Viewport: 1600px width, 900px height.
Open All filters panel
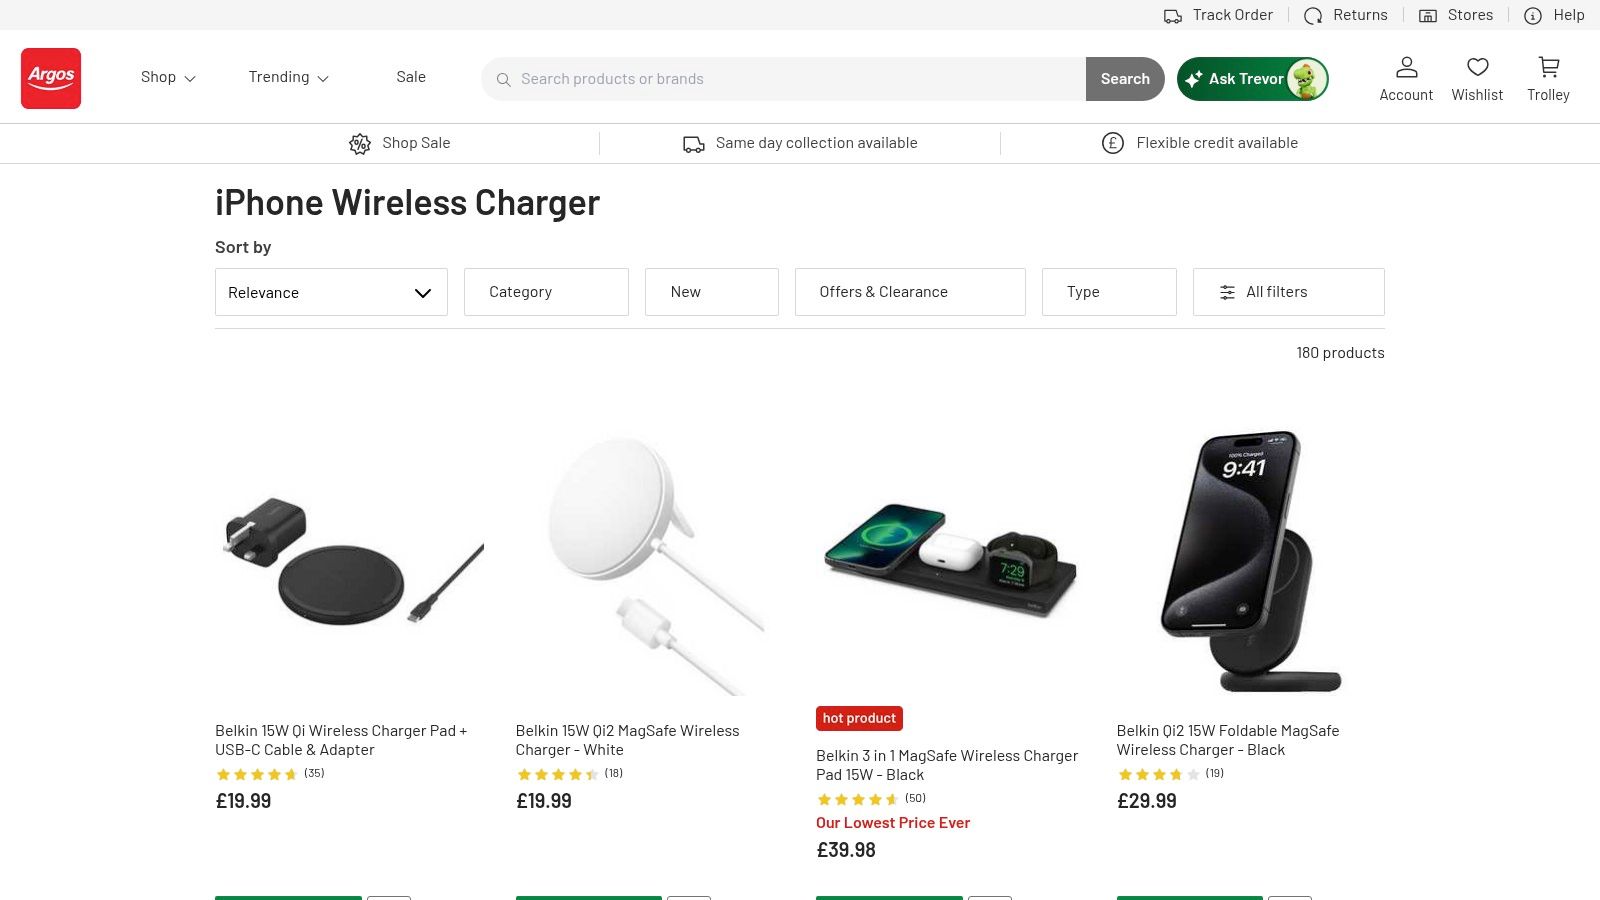coord(1288,292)
